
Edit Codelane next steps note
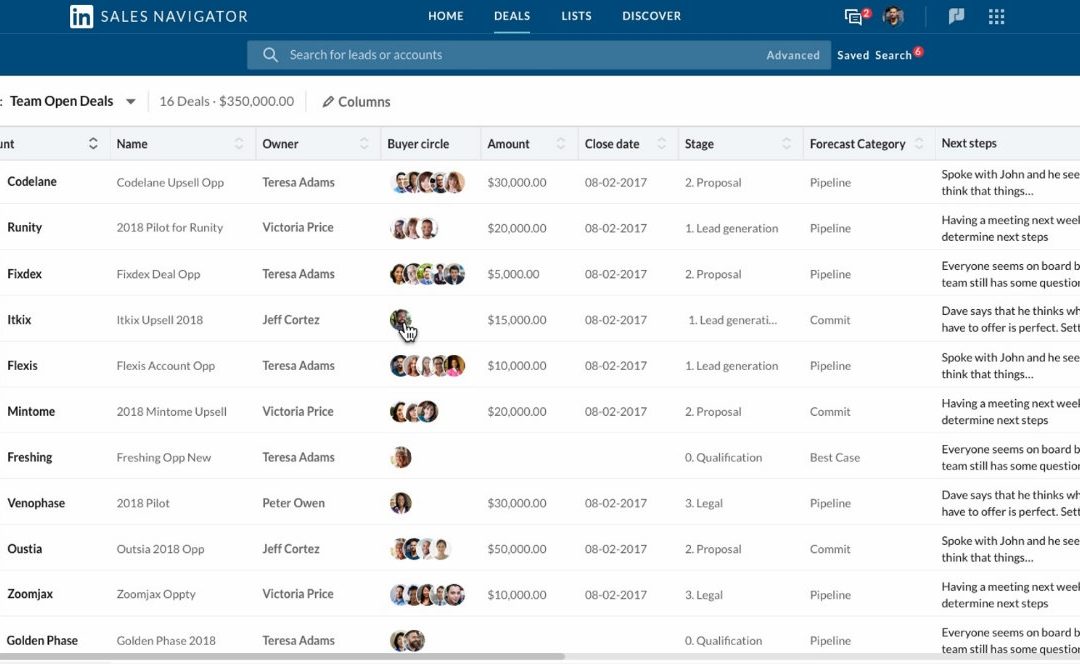tap(1010, 183)
